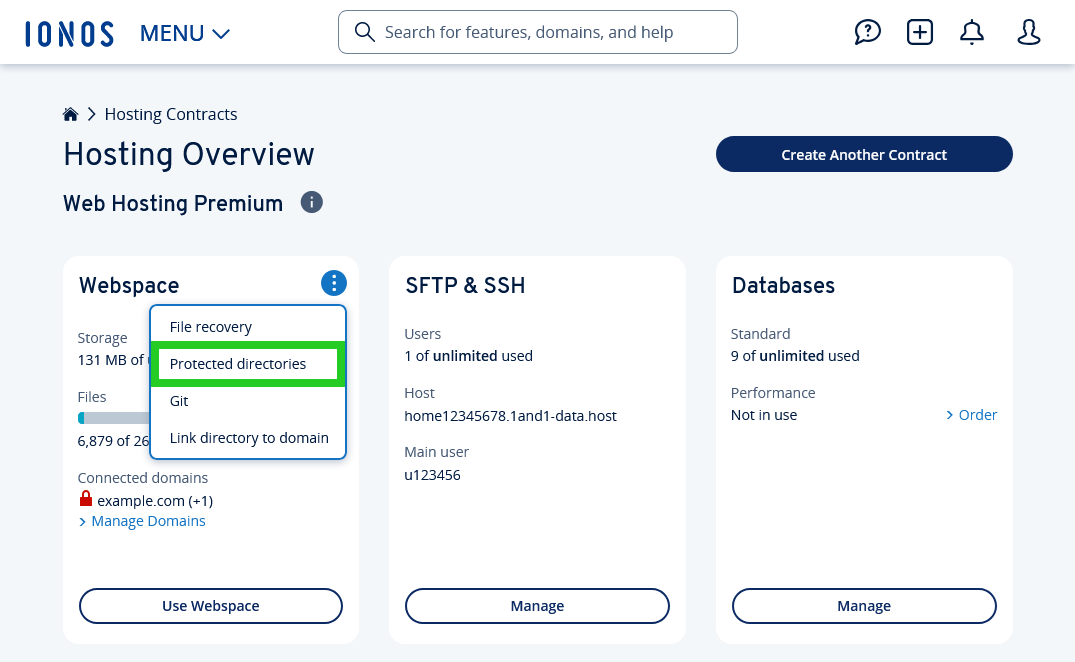Click the Create Another Contract button
Screen dimensions: 1075x662
click(863, 154)
